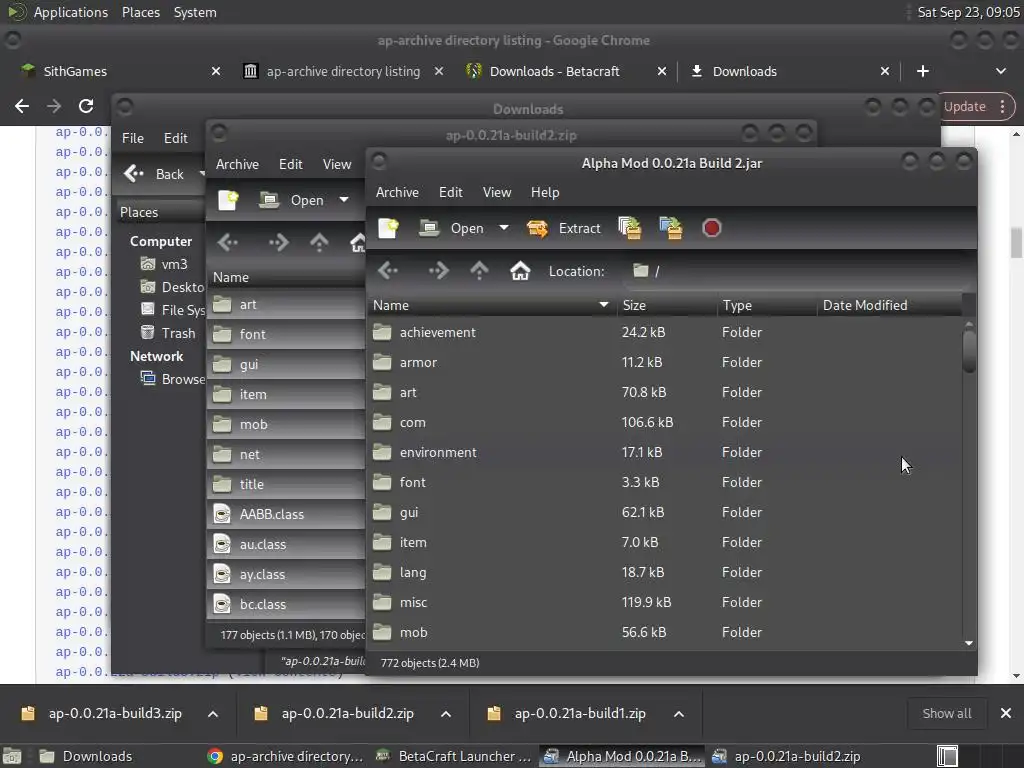Go forward using arrow in Alpha Mod jar location bar
This screenshot has width=1024, height=768.
tap(438, 270)
